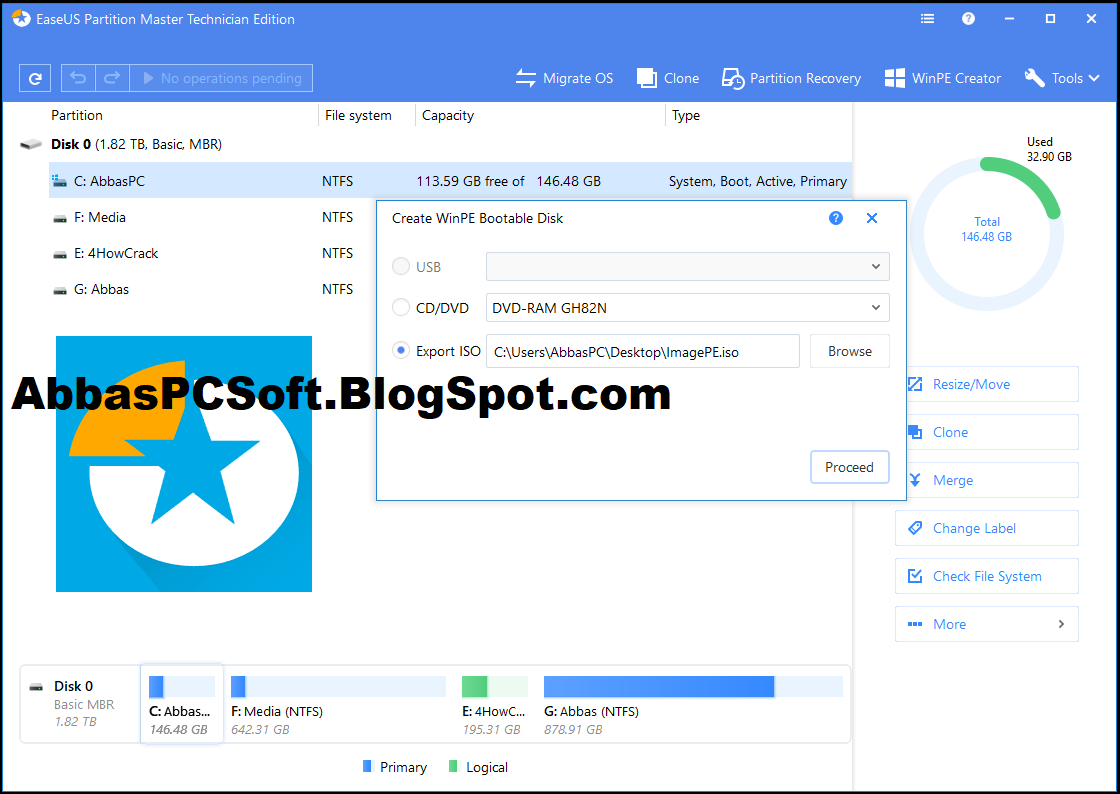This screenshot has width=1120, height=794.
Task: Open Migrate OS tool
Action: click(x=564, y=78)
